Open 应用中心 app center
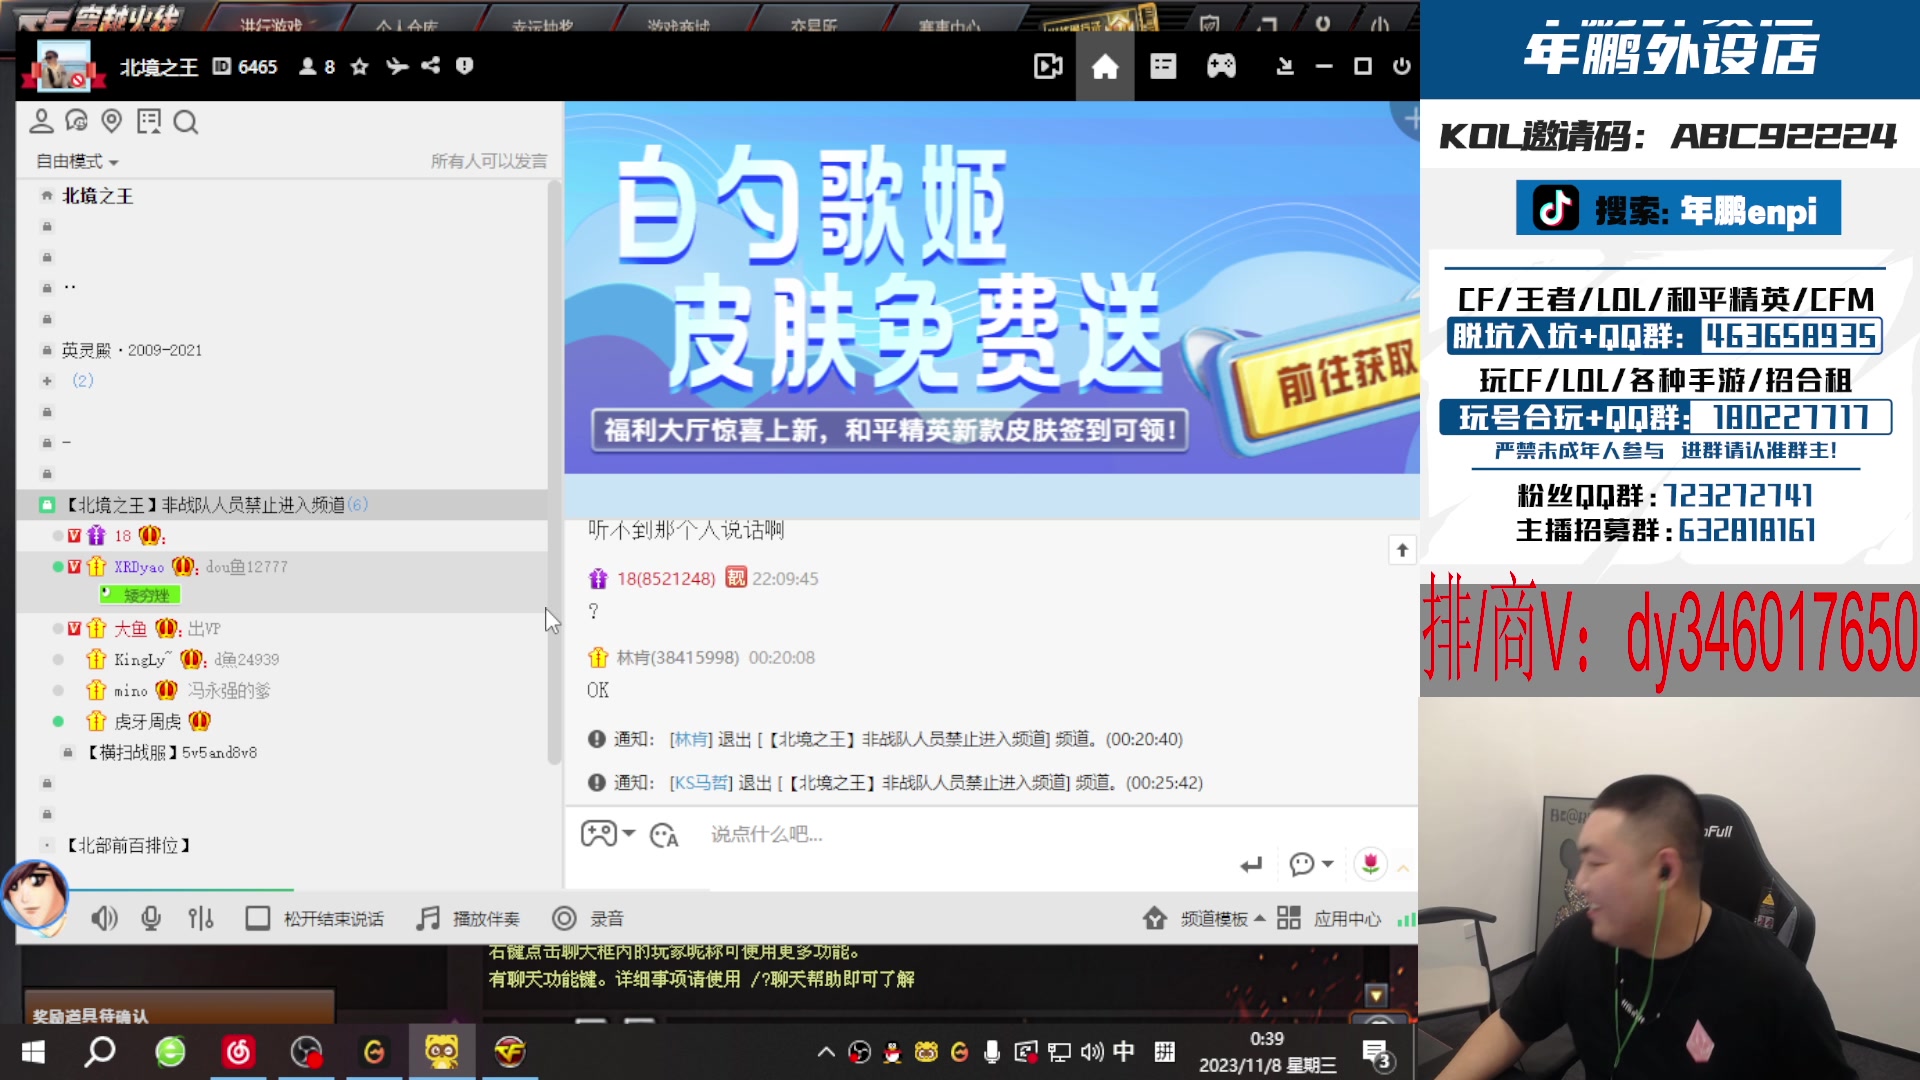The image size is (1920, 1080). click(x=1329, y=918)
